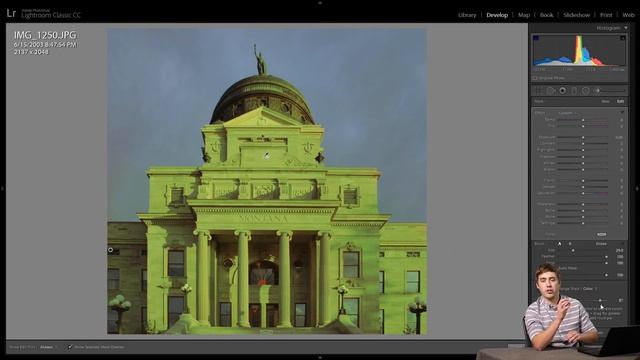The image size is (640, 360).
Task: Collapse the Effect sliders disclosure triangle
Action: pyautogui.click(x=622, y=113)
